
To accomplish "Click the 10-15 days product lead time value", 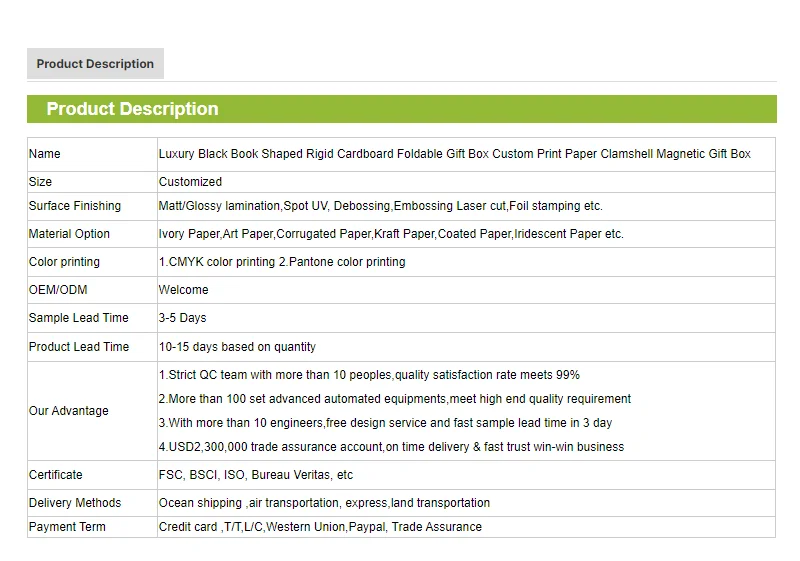I will coord(237,347).
